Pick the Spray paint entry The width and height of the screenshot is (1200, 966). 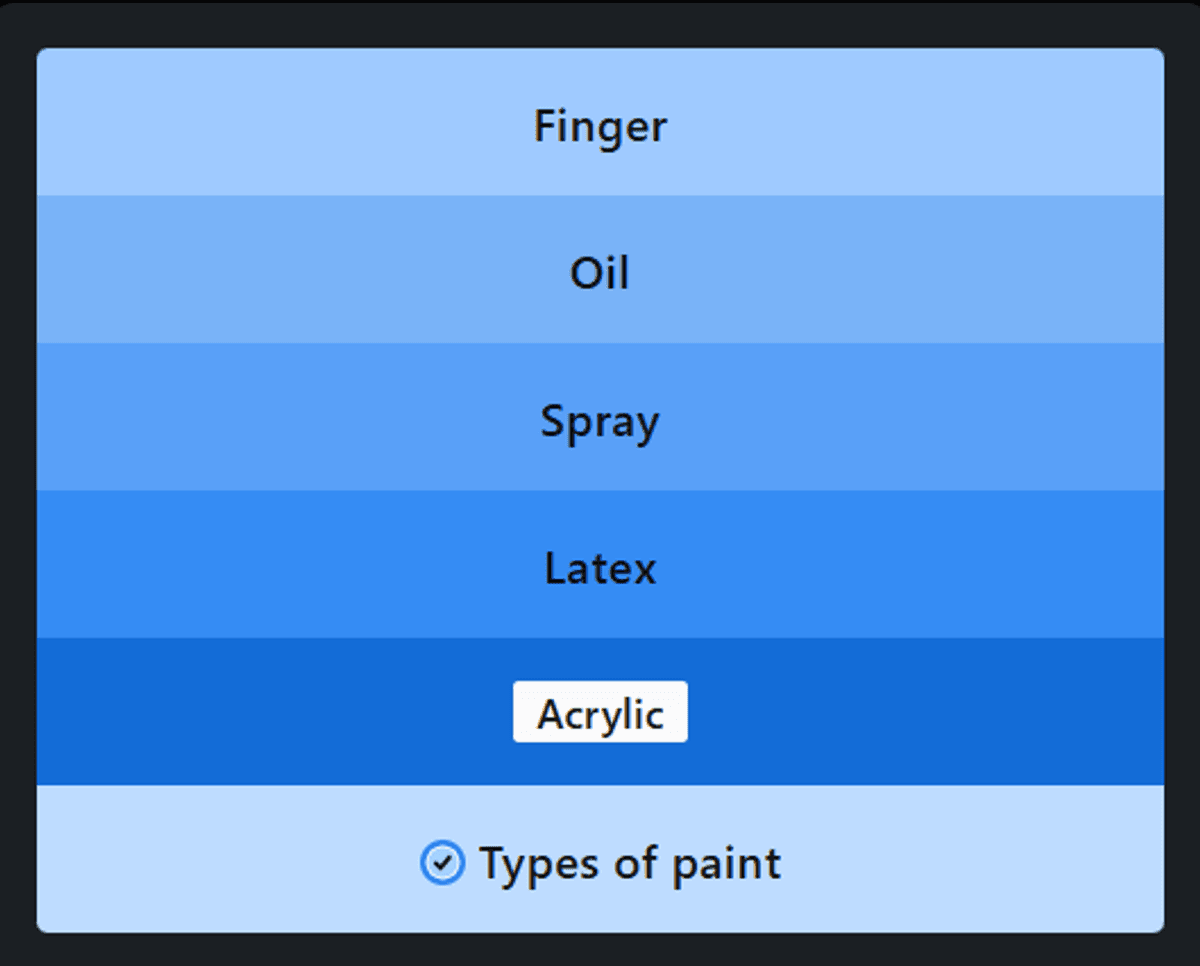click(x=600, y=421)
